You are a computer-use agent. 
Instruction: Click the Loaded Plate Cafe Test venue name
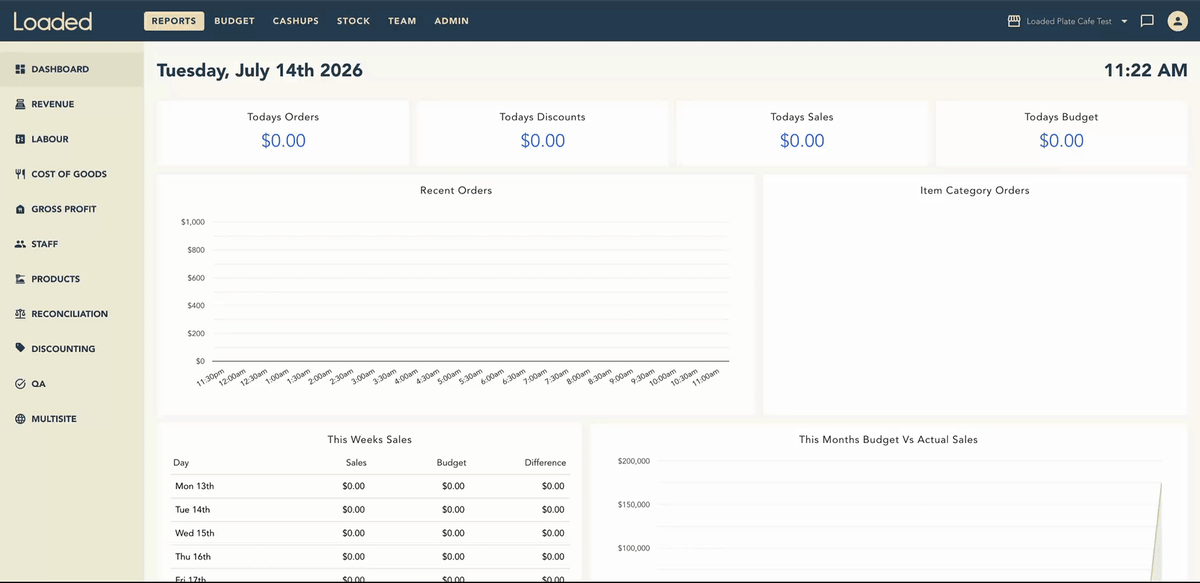[1069, 21]
